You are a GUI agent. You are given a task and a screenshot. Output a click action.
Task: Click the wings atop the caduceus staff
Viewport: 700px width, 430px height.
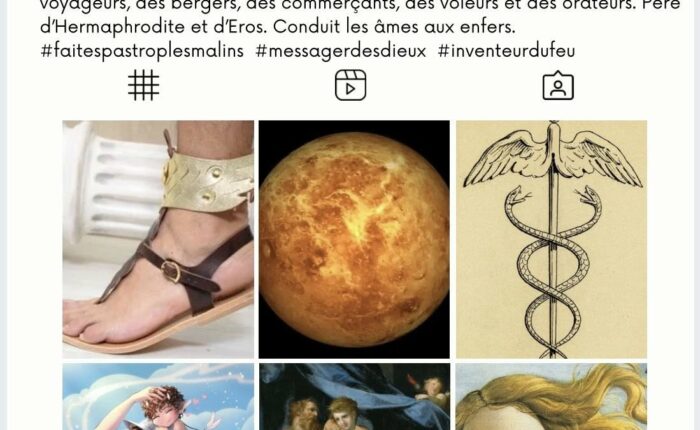tap(553, 156)
